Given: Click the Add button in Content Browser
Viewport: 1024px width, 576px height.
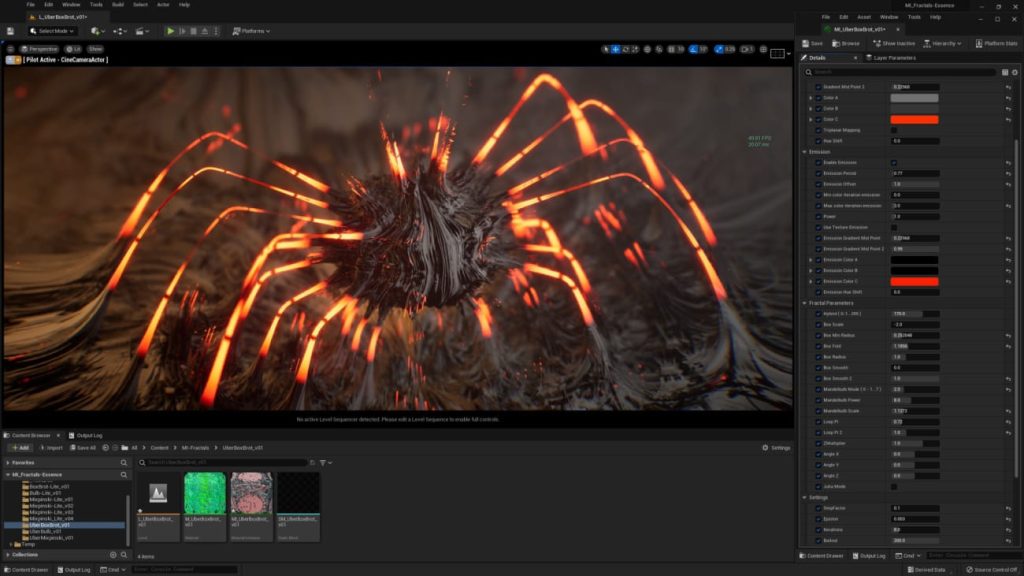Looking at the screenshot, I should [x=20, y=448].
